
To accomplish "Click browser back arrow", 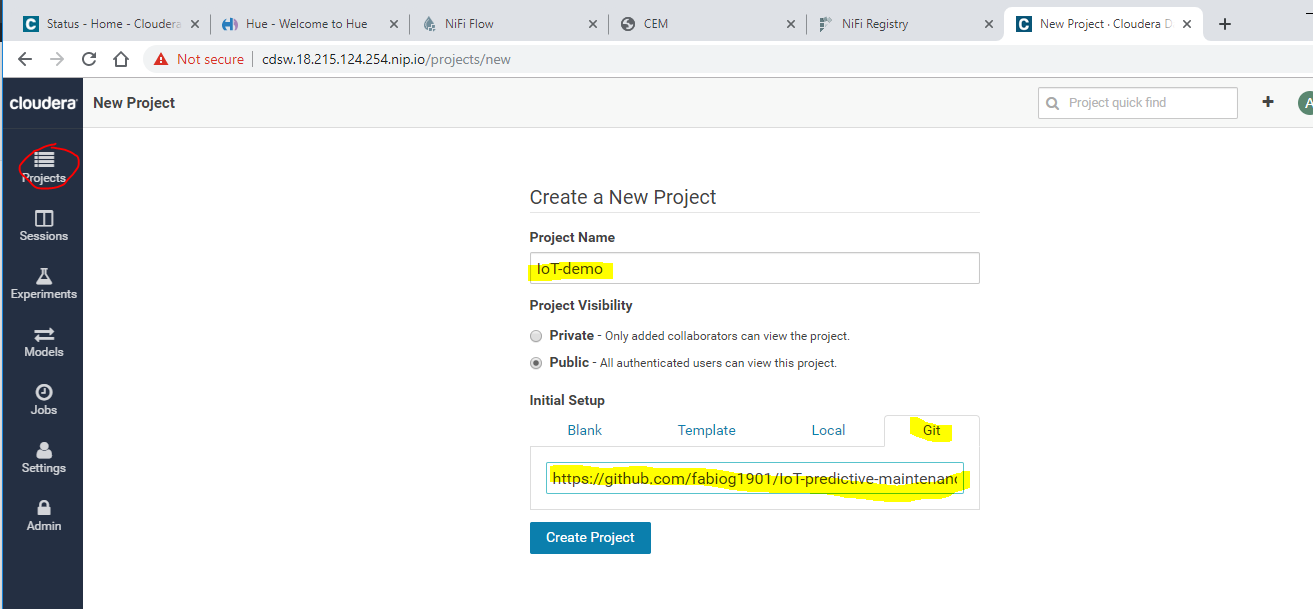I will 25,59.
